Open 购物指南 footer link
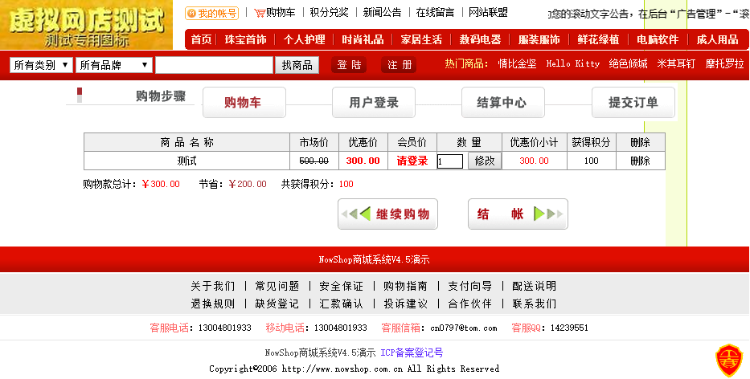The image size is (750, 379). coord(405,286)
